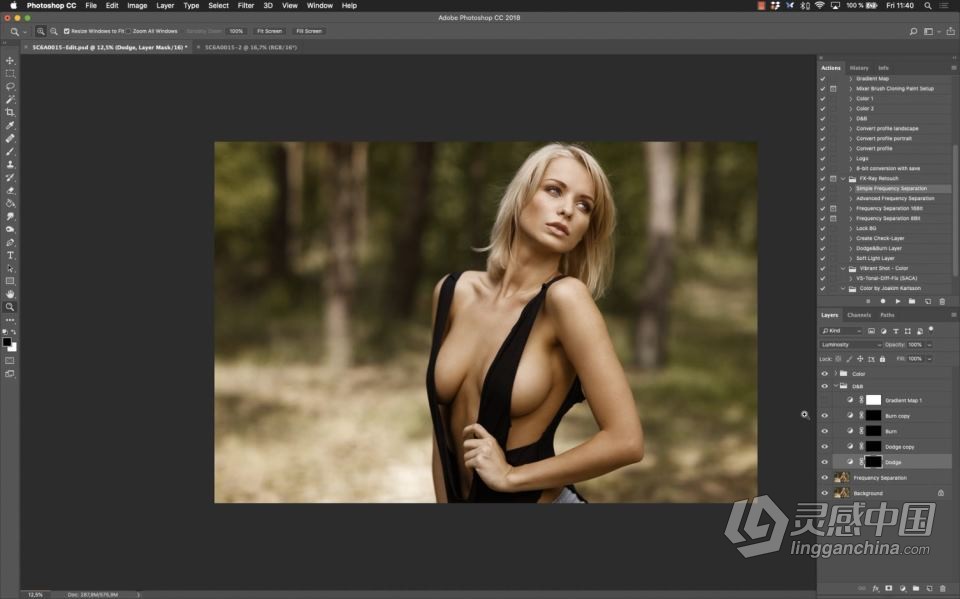Select the History Brush tool
Image resolution: width=960 pixels, height=599 pixels.
pos(10,177)
